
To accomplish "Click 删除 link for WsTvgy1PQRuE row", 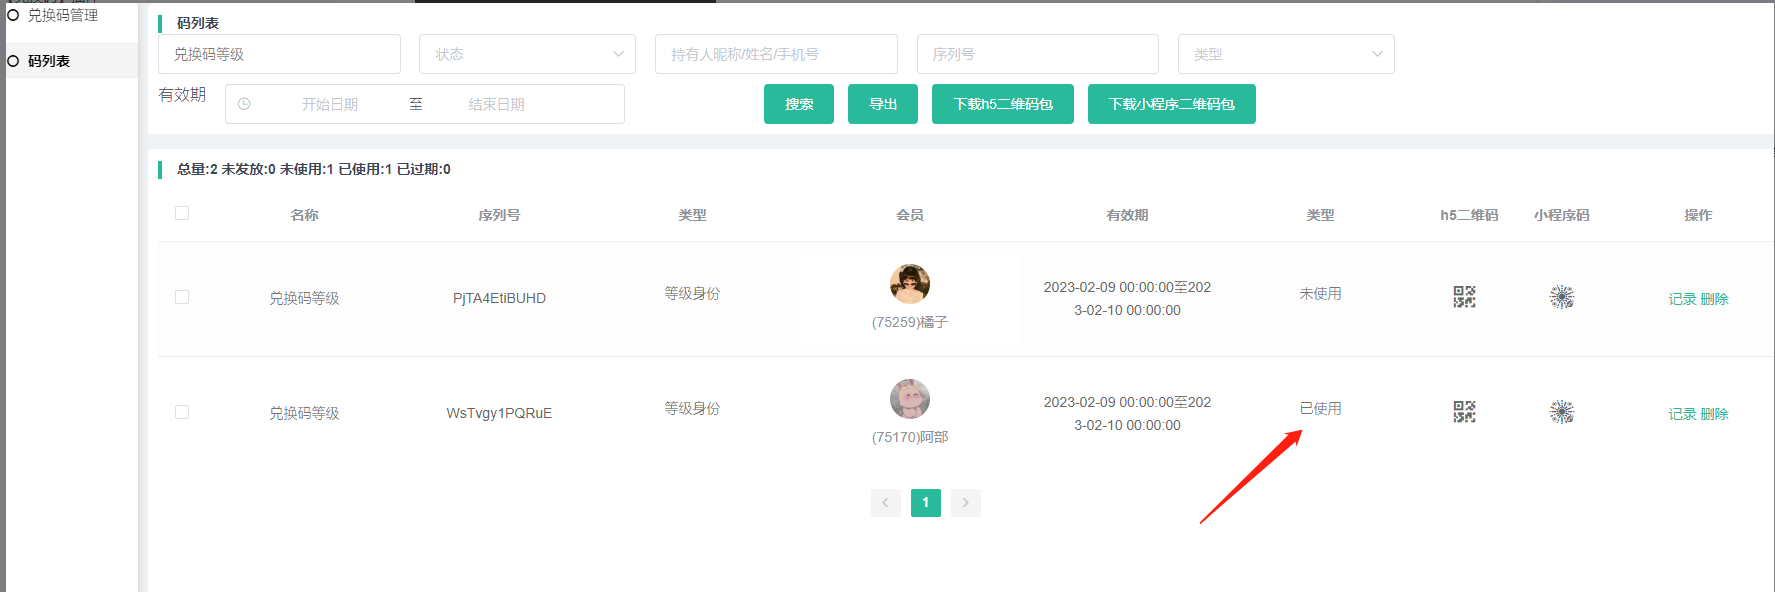I will [1714, 414].
